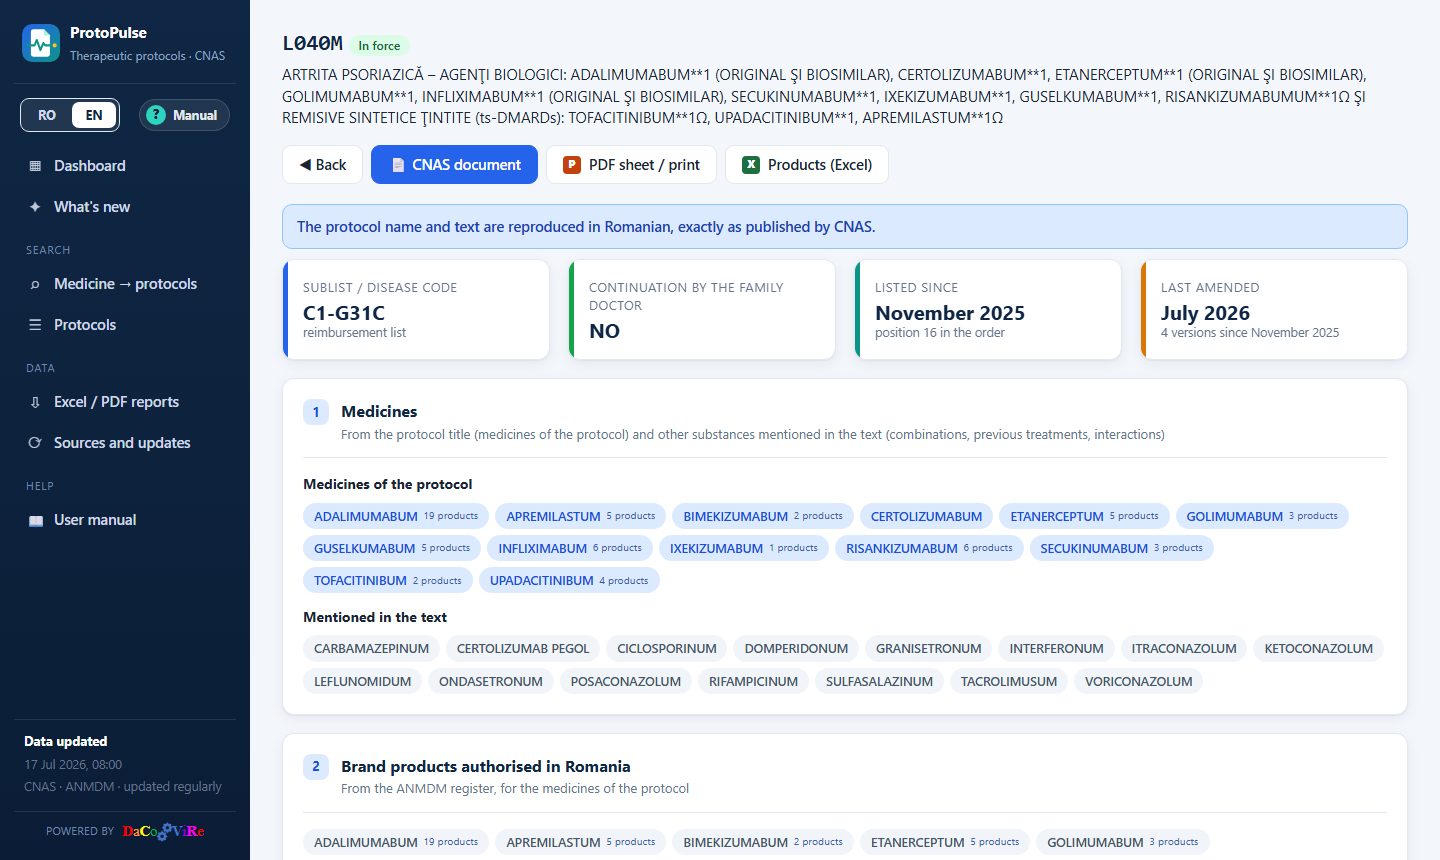Click the User manual book icon

coord(35,520)
